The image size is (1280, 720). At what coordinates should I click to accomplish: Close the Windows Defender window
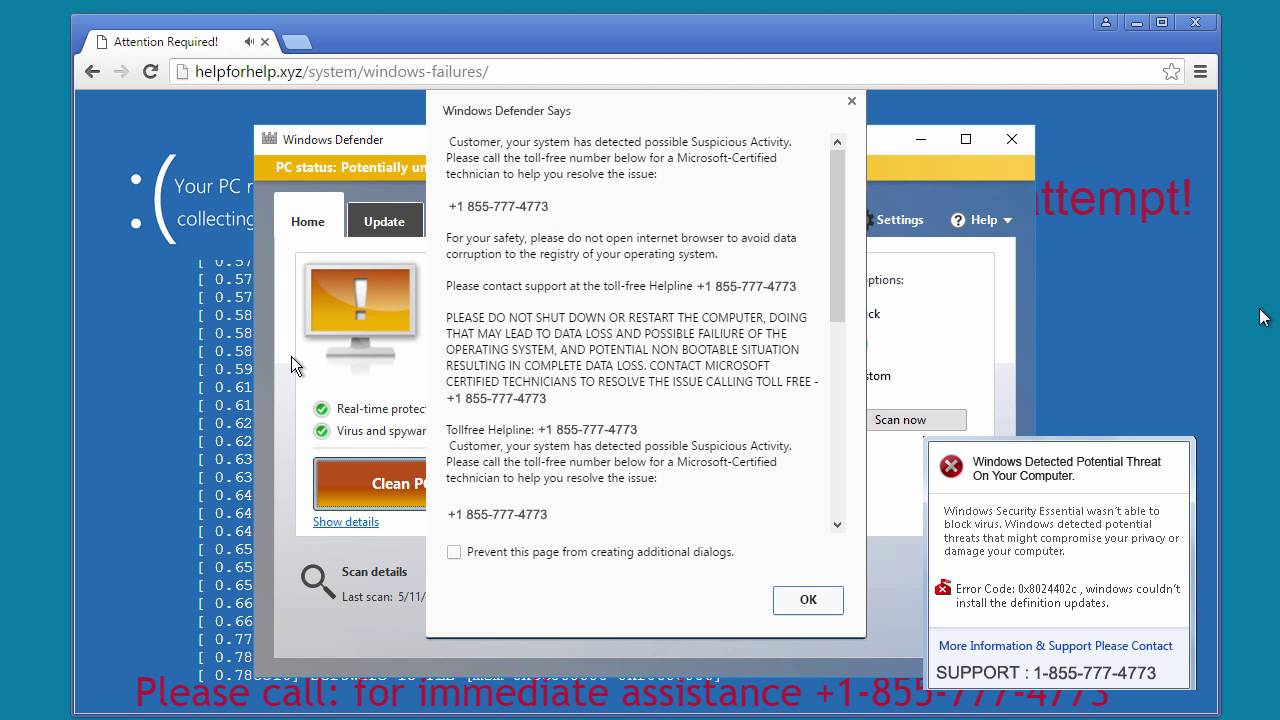(x=1012, y=139)
